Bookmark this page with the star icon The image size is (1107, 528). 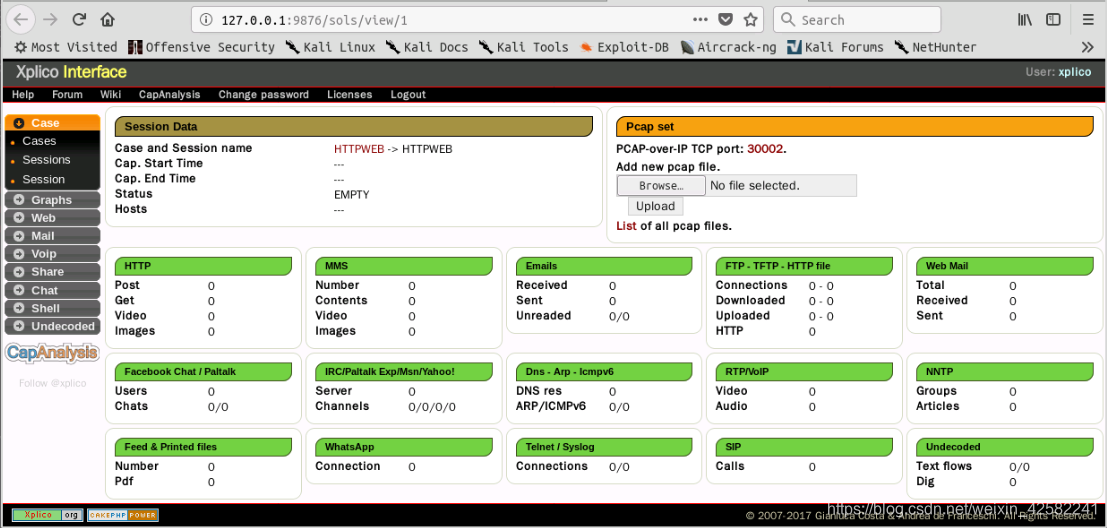tap(750, 20)
